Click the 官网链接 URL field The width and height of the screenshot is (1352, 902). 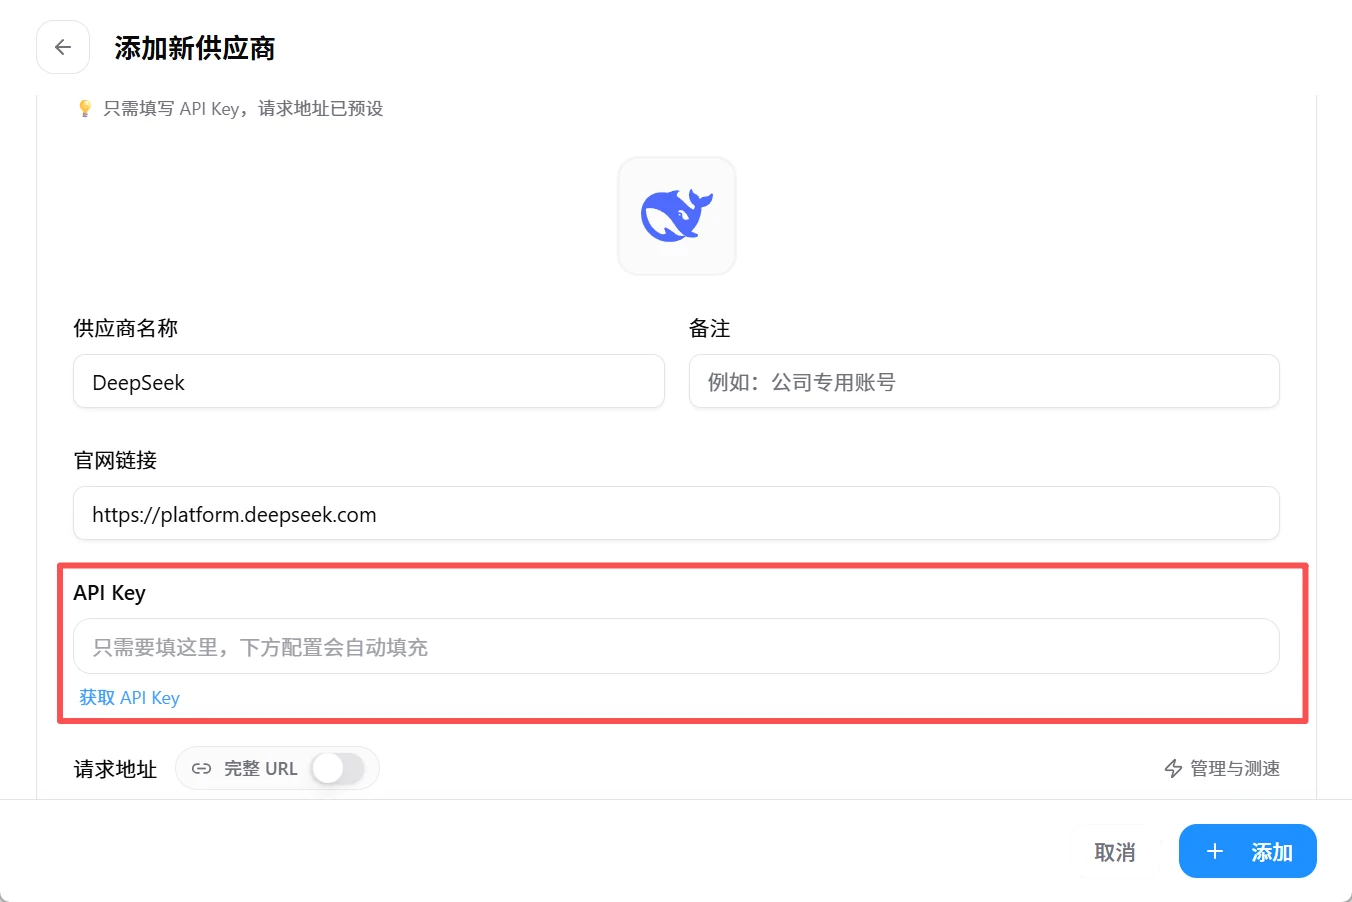click(676, 513)
